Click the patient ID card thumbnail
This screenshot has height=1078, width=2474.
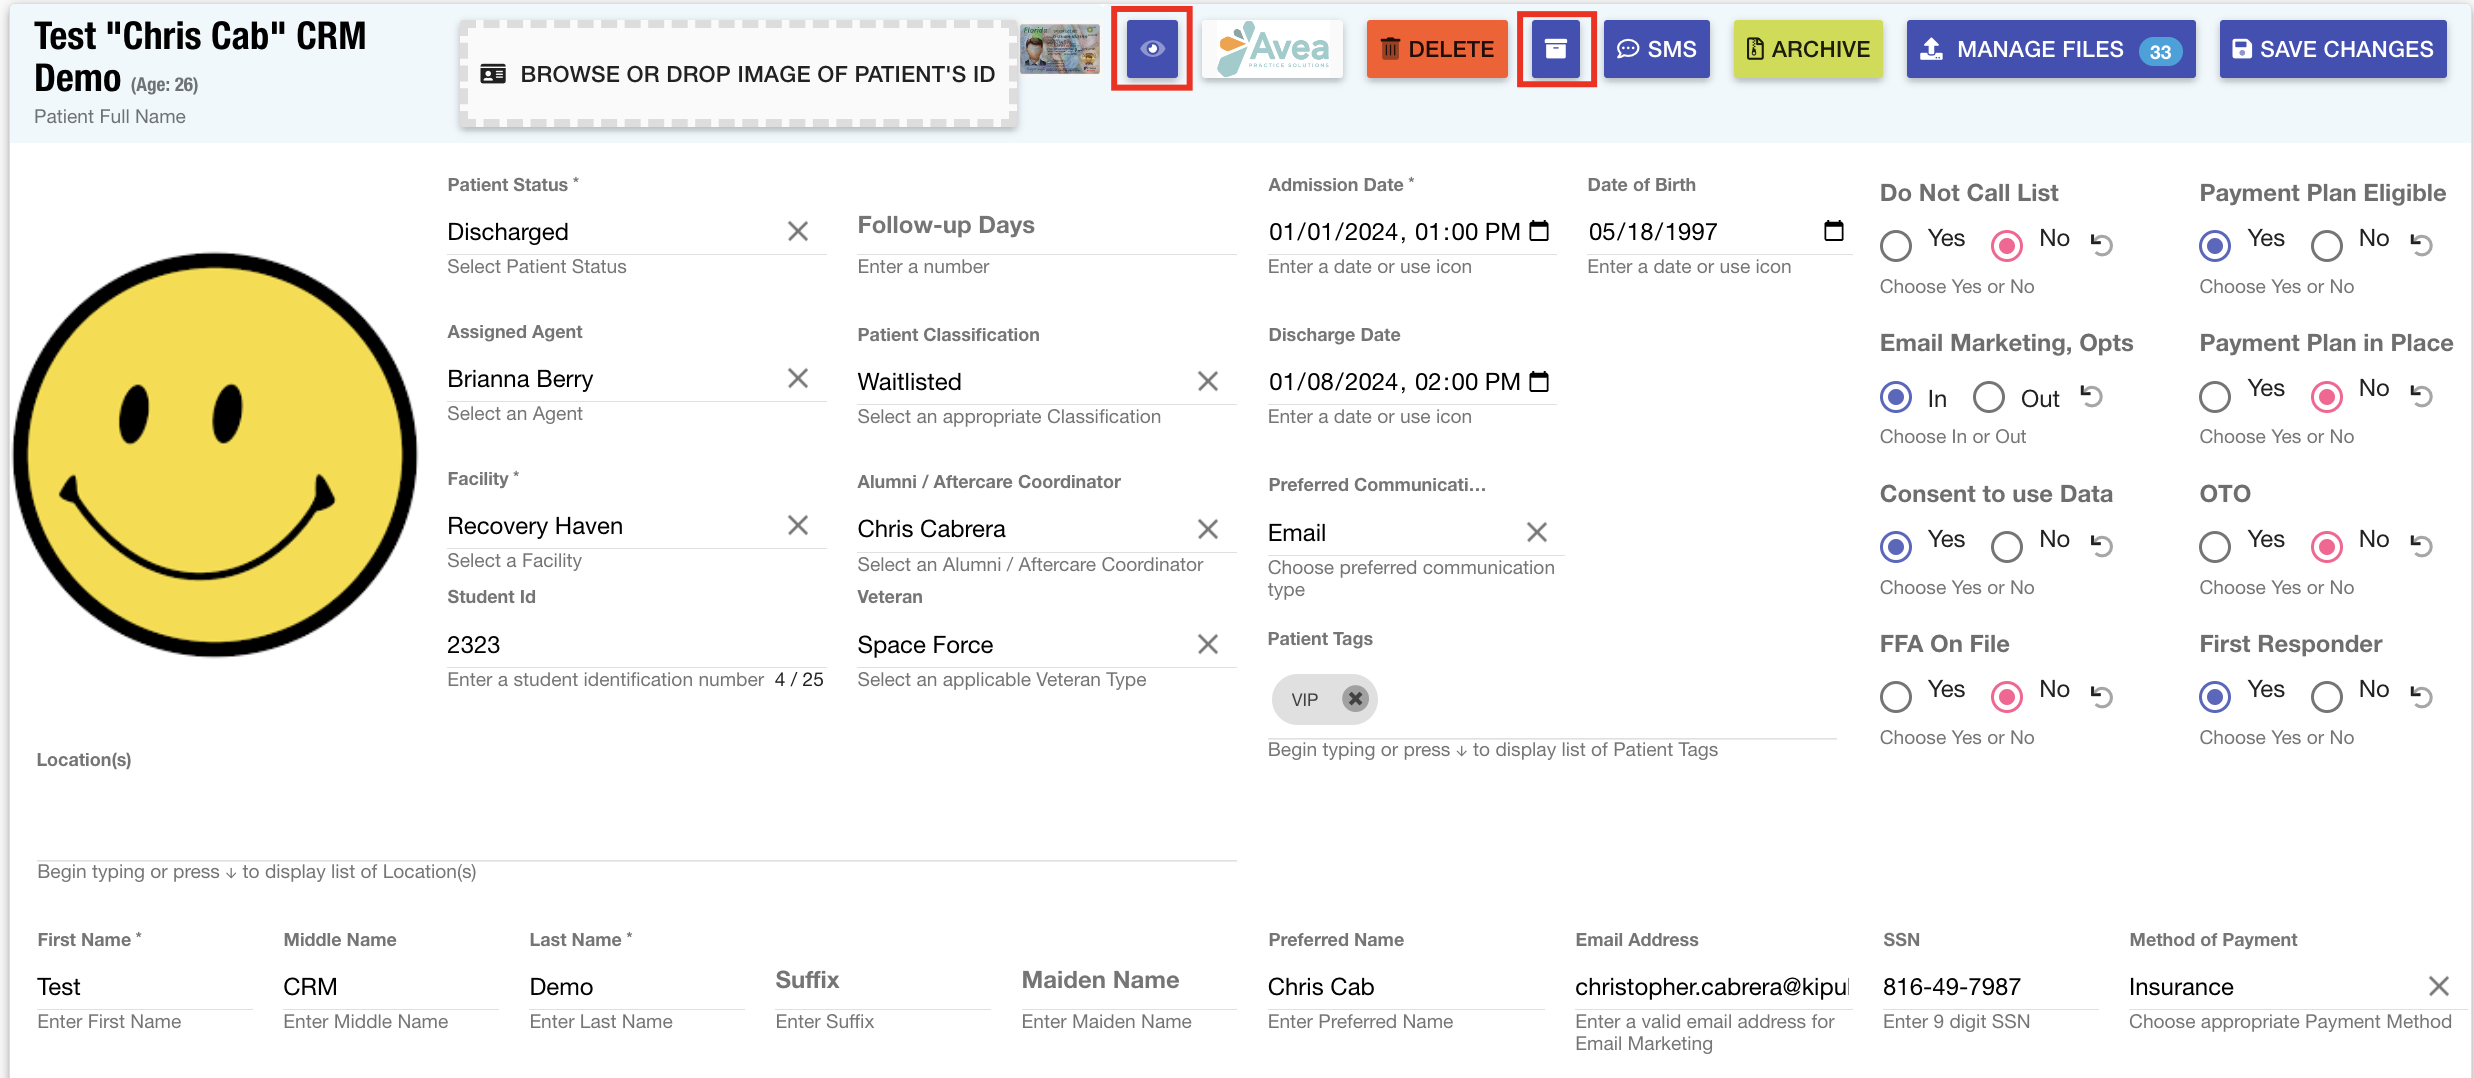[1060, 49]
